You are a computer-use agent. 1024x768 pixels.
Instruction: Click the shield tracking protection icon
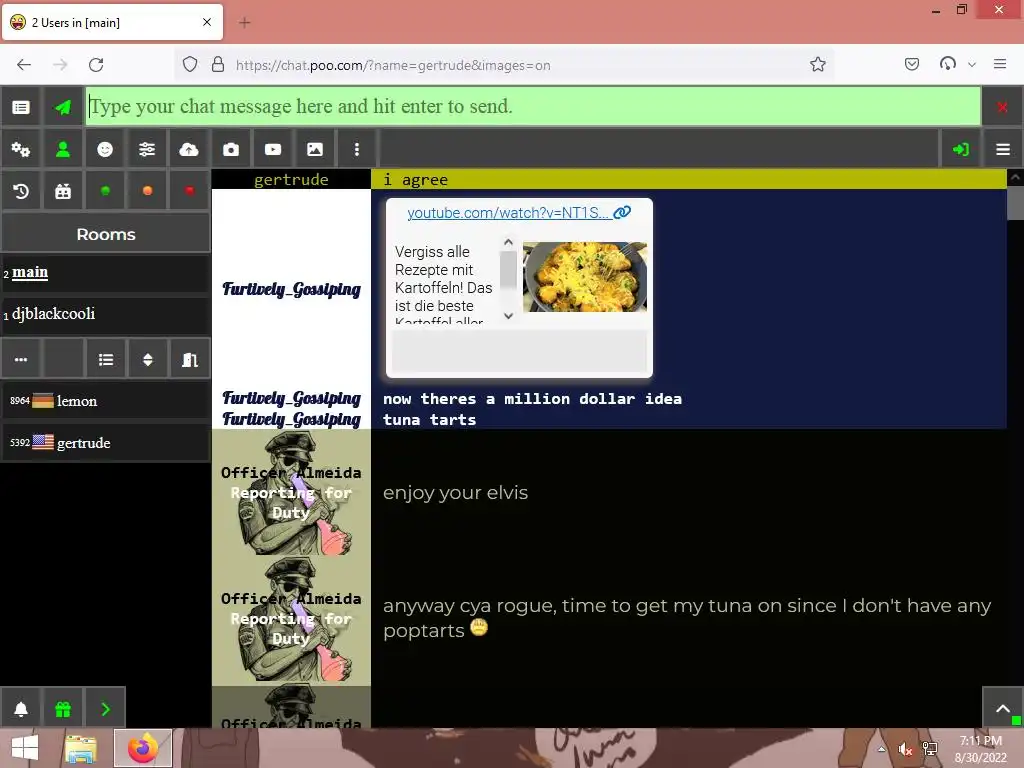coord(190,65)
